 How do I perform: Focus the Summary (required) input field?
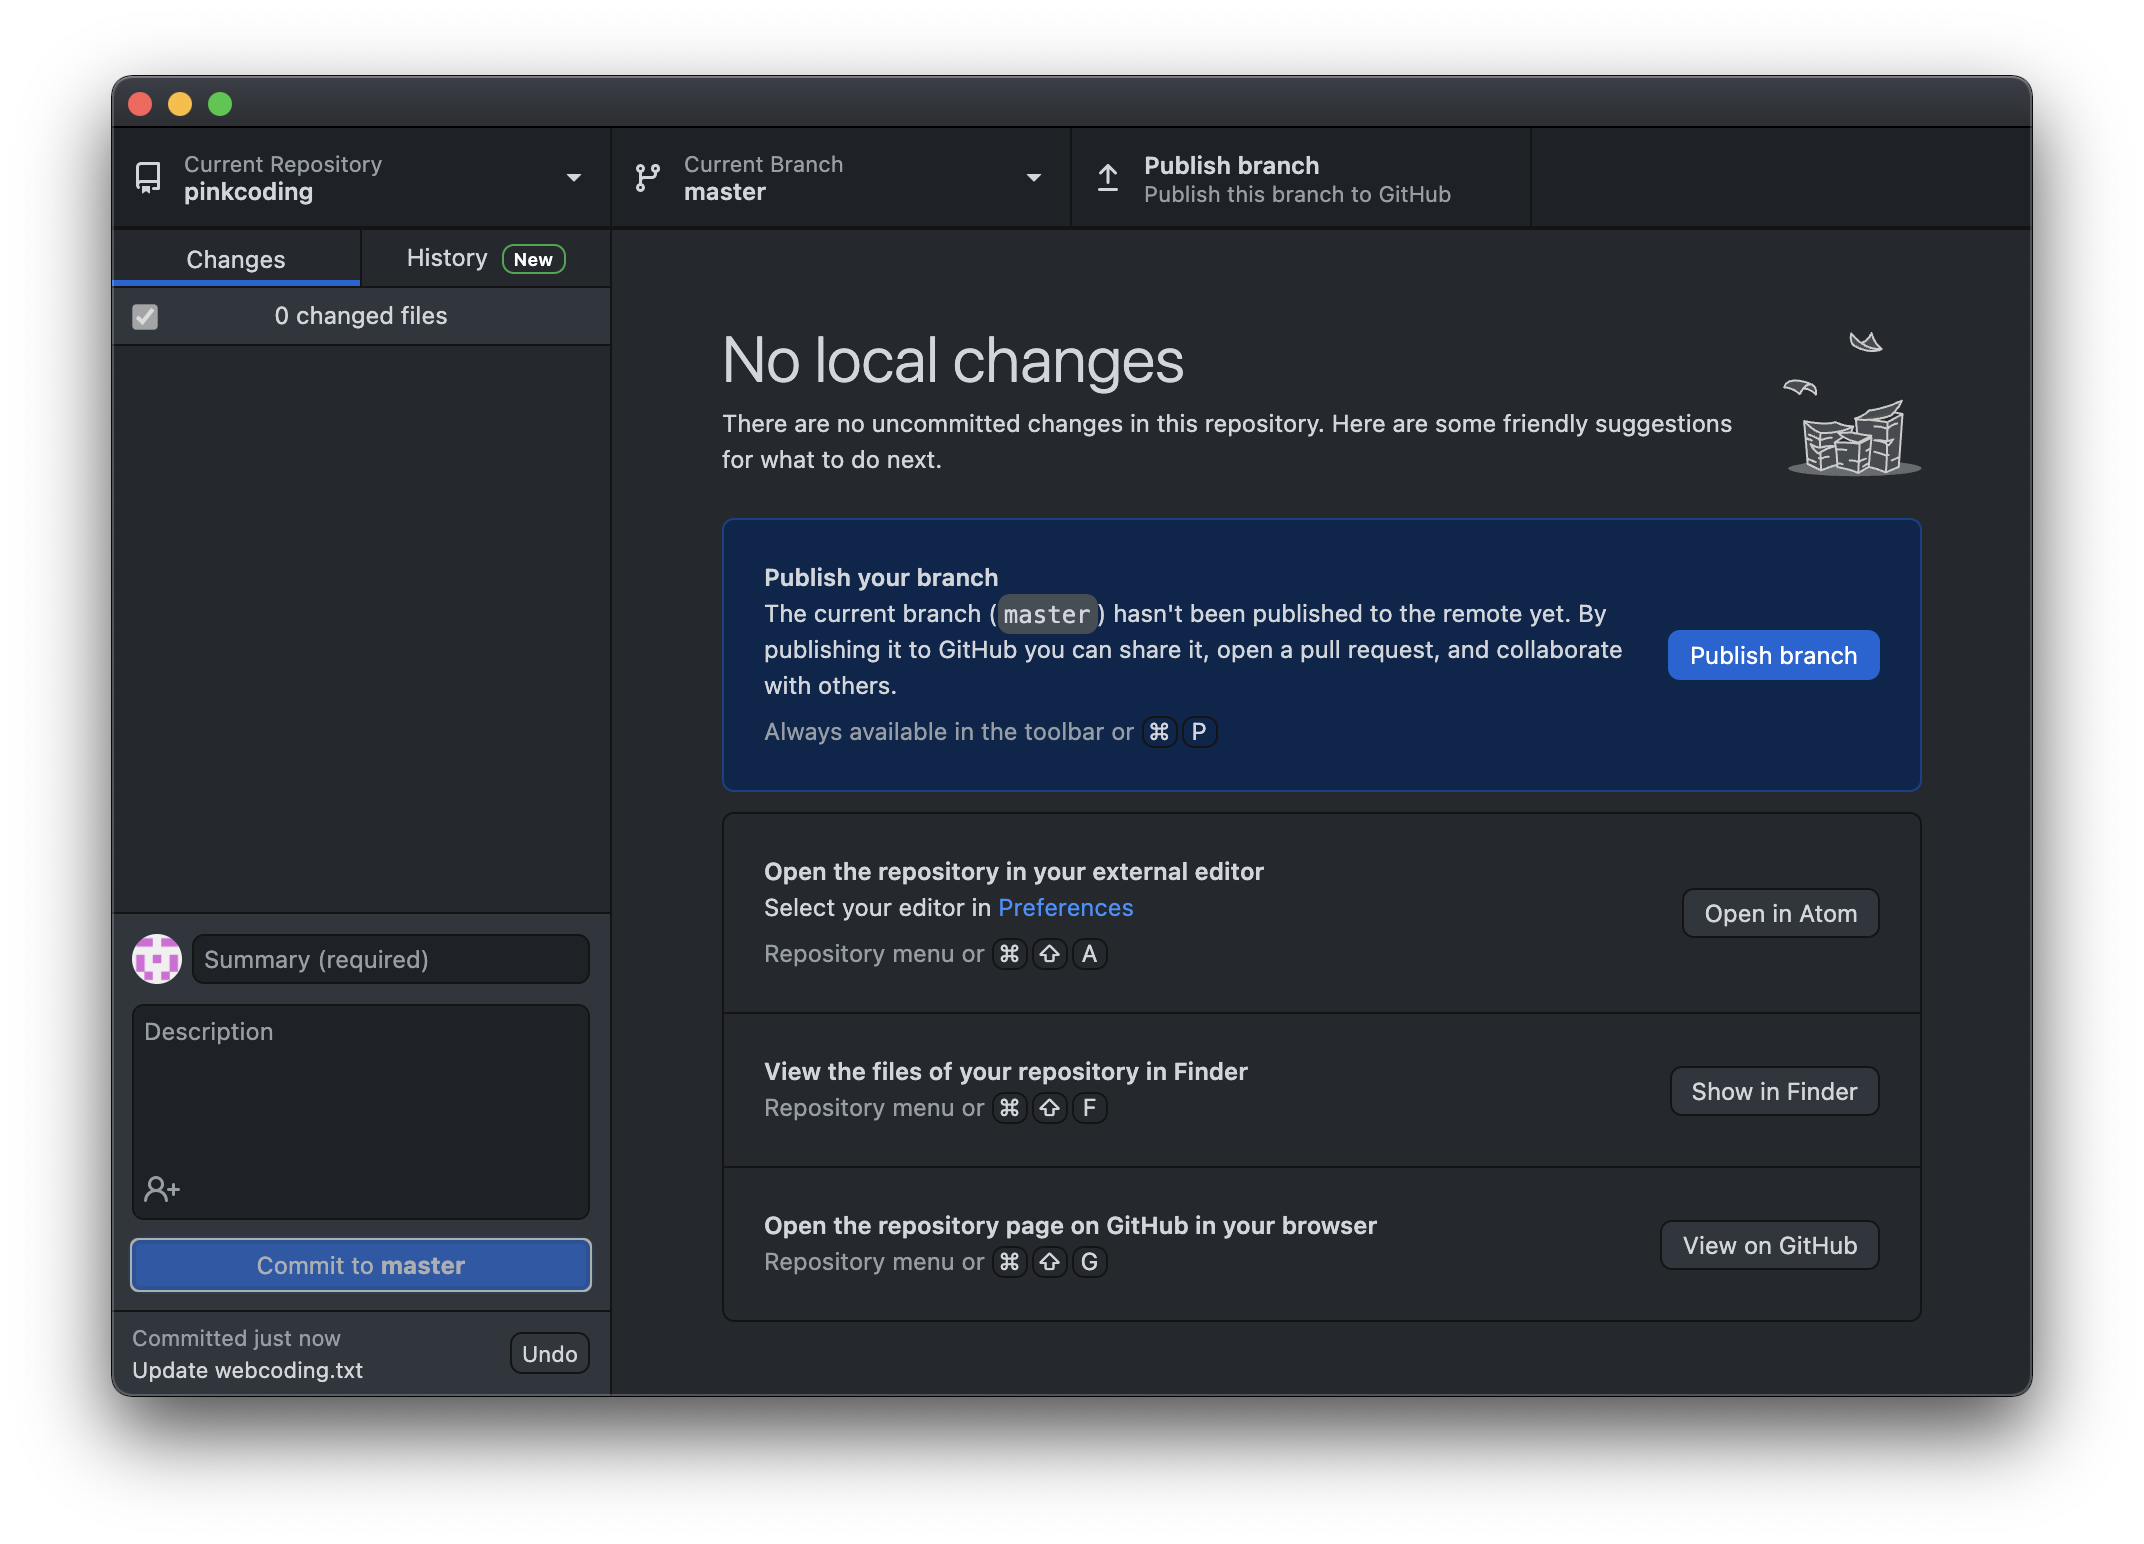(x=391, y=959)
